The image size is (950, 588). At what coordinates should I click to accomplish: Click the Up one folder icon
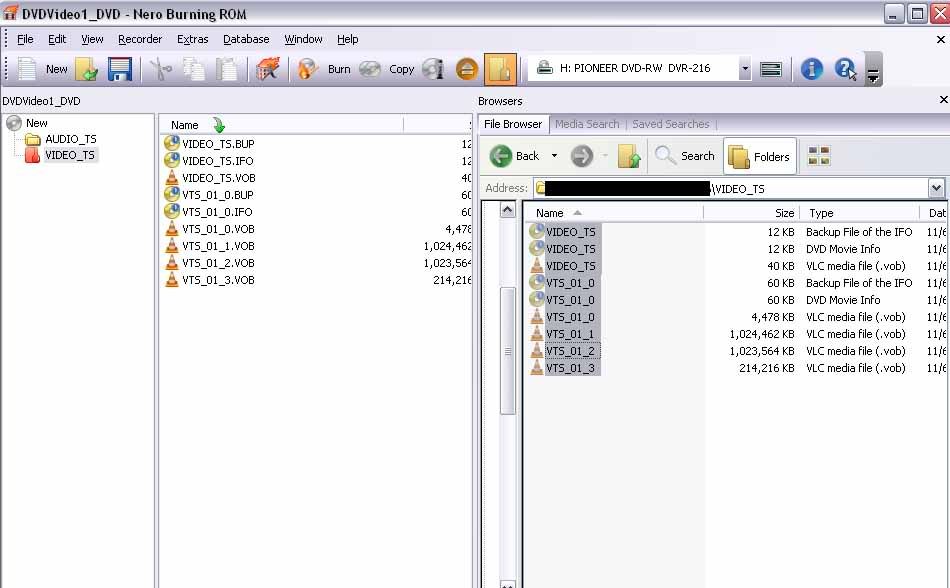tap(629, 156)
